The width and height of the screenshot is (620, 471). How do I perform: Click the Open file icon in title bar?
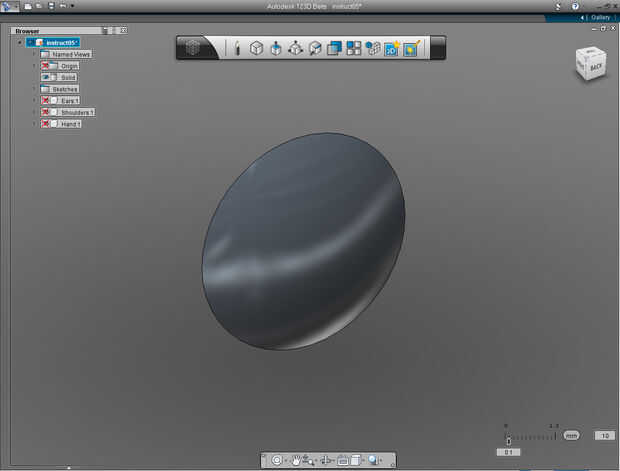tap(39, 6)
